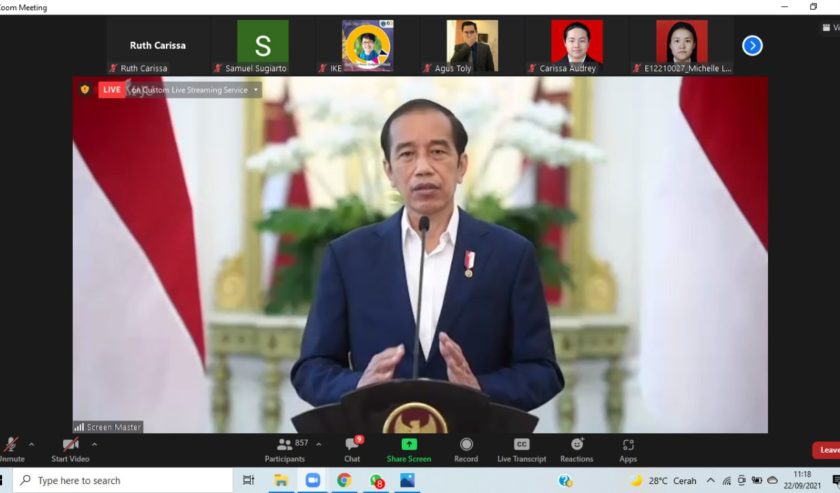The width and height of the screenshot is (840, 493).
Task: Unmute the microphone
Action: pyautogui.click(x=11, y=450)
